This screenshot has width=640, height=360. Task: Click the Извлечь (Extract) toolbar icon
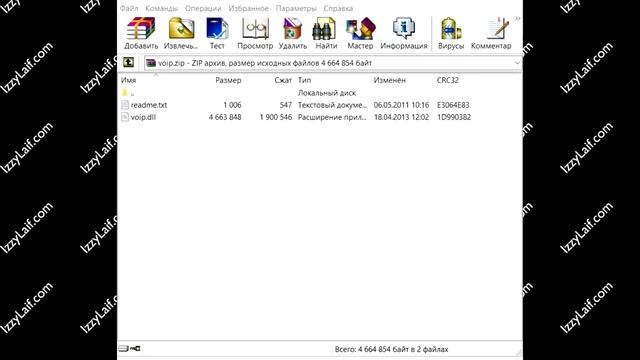[181, 29]
